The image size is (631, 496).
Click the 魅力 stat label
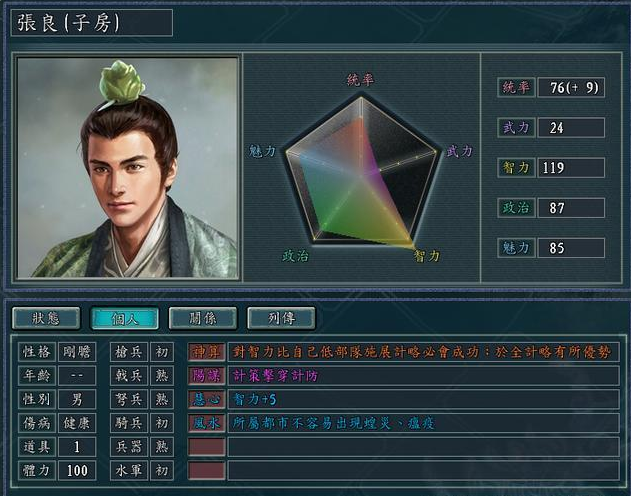click(x=516, y=248)
